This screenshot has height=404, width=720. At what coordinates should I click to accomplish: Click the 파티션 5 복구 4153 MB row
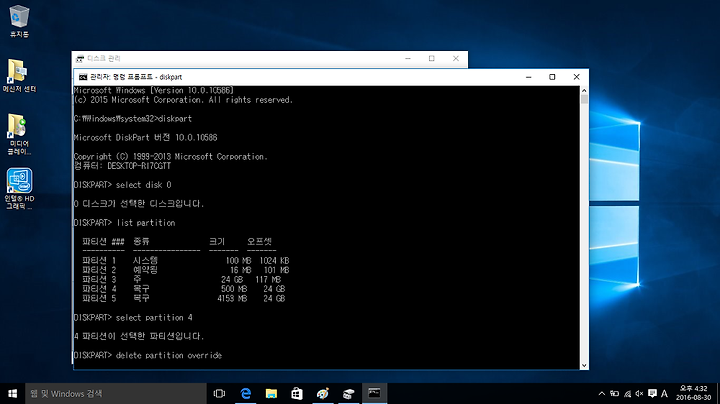coord(184,298)
